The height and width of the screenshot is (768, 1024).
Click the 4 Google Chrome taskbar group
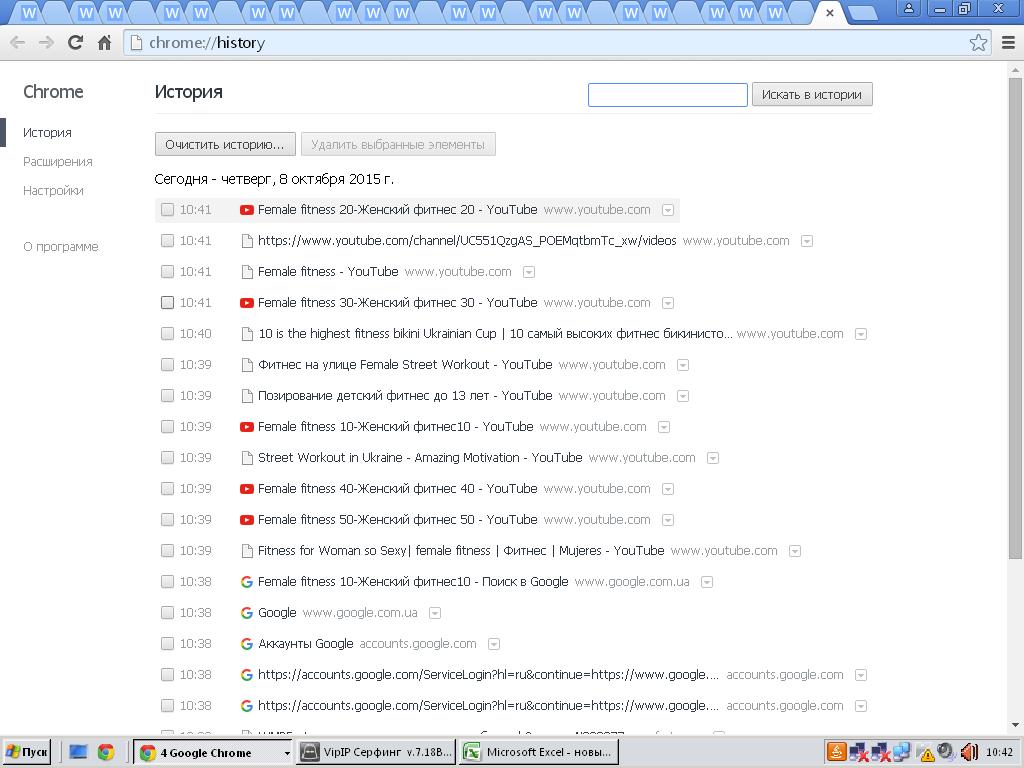pyautogui.click(x=212, y=752)
